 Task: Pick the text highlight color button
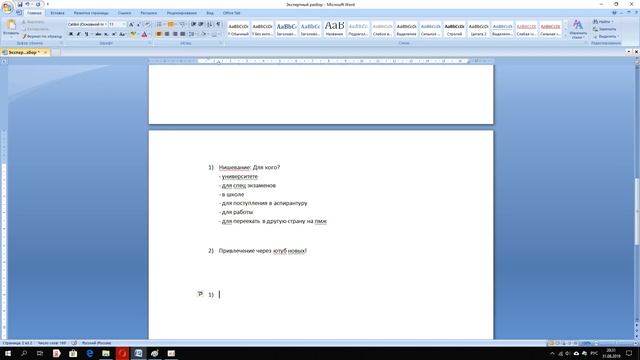click(133, 34)
